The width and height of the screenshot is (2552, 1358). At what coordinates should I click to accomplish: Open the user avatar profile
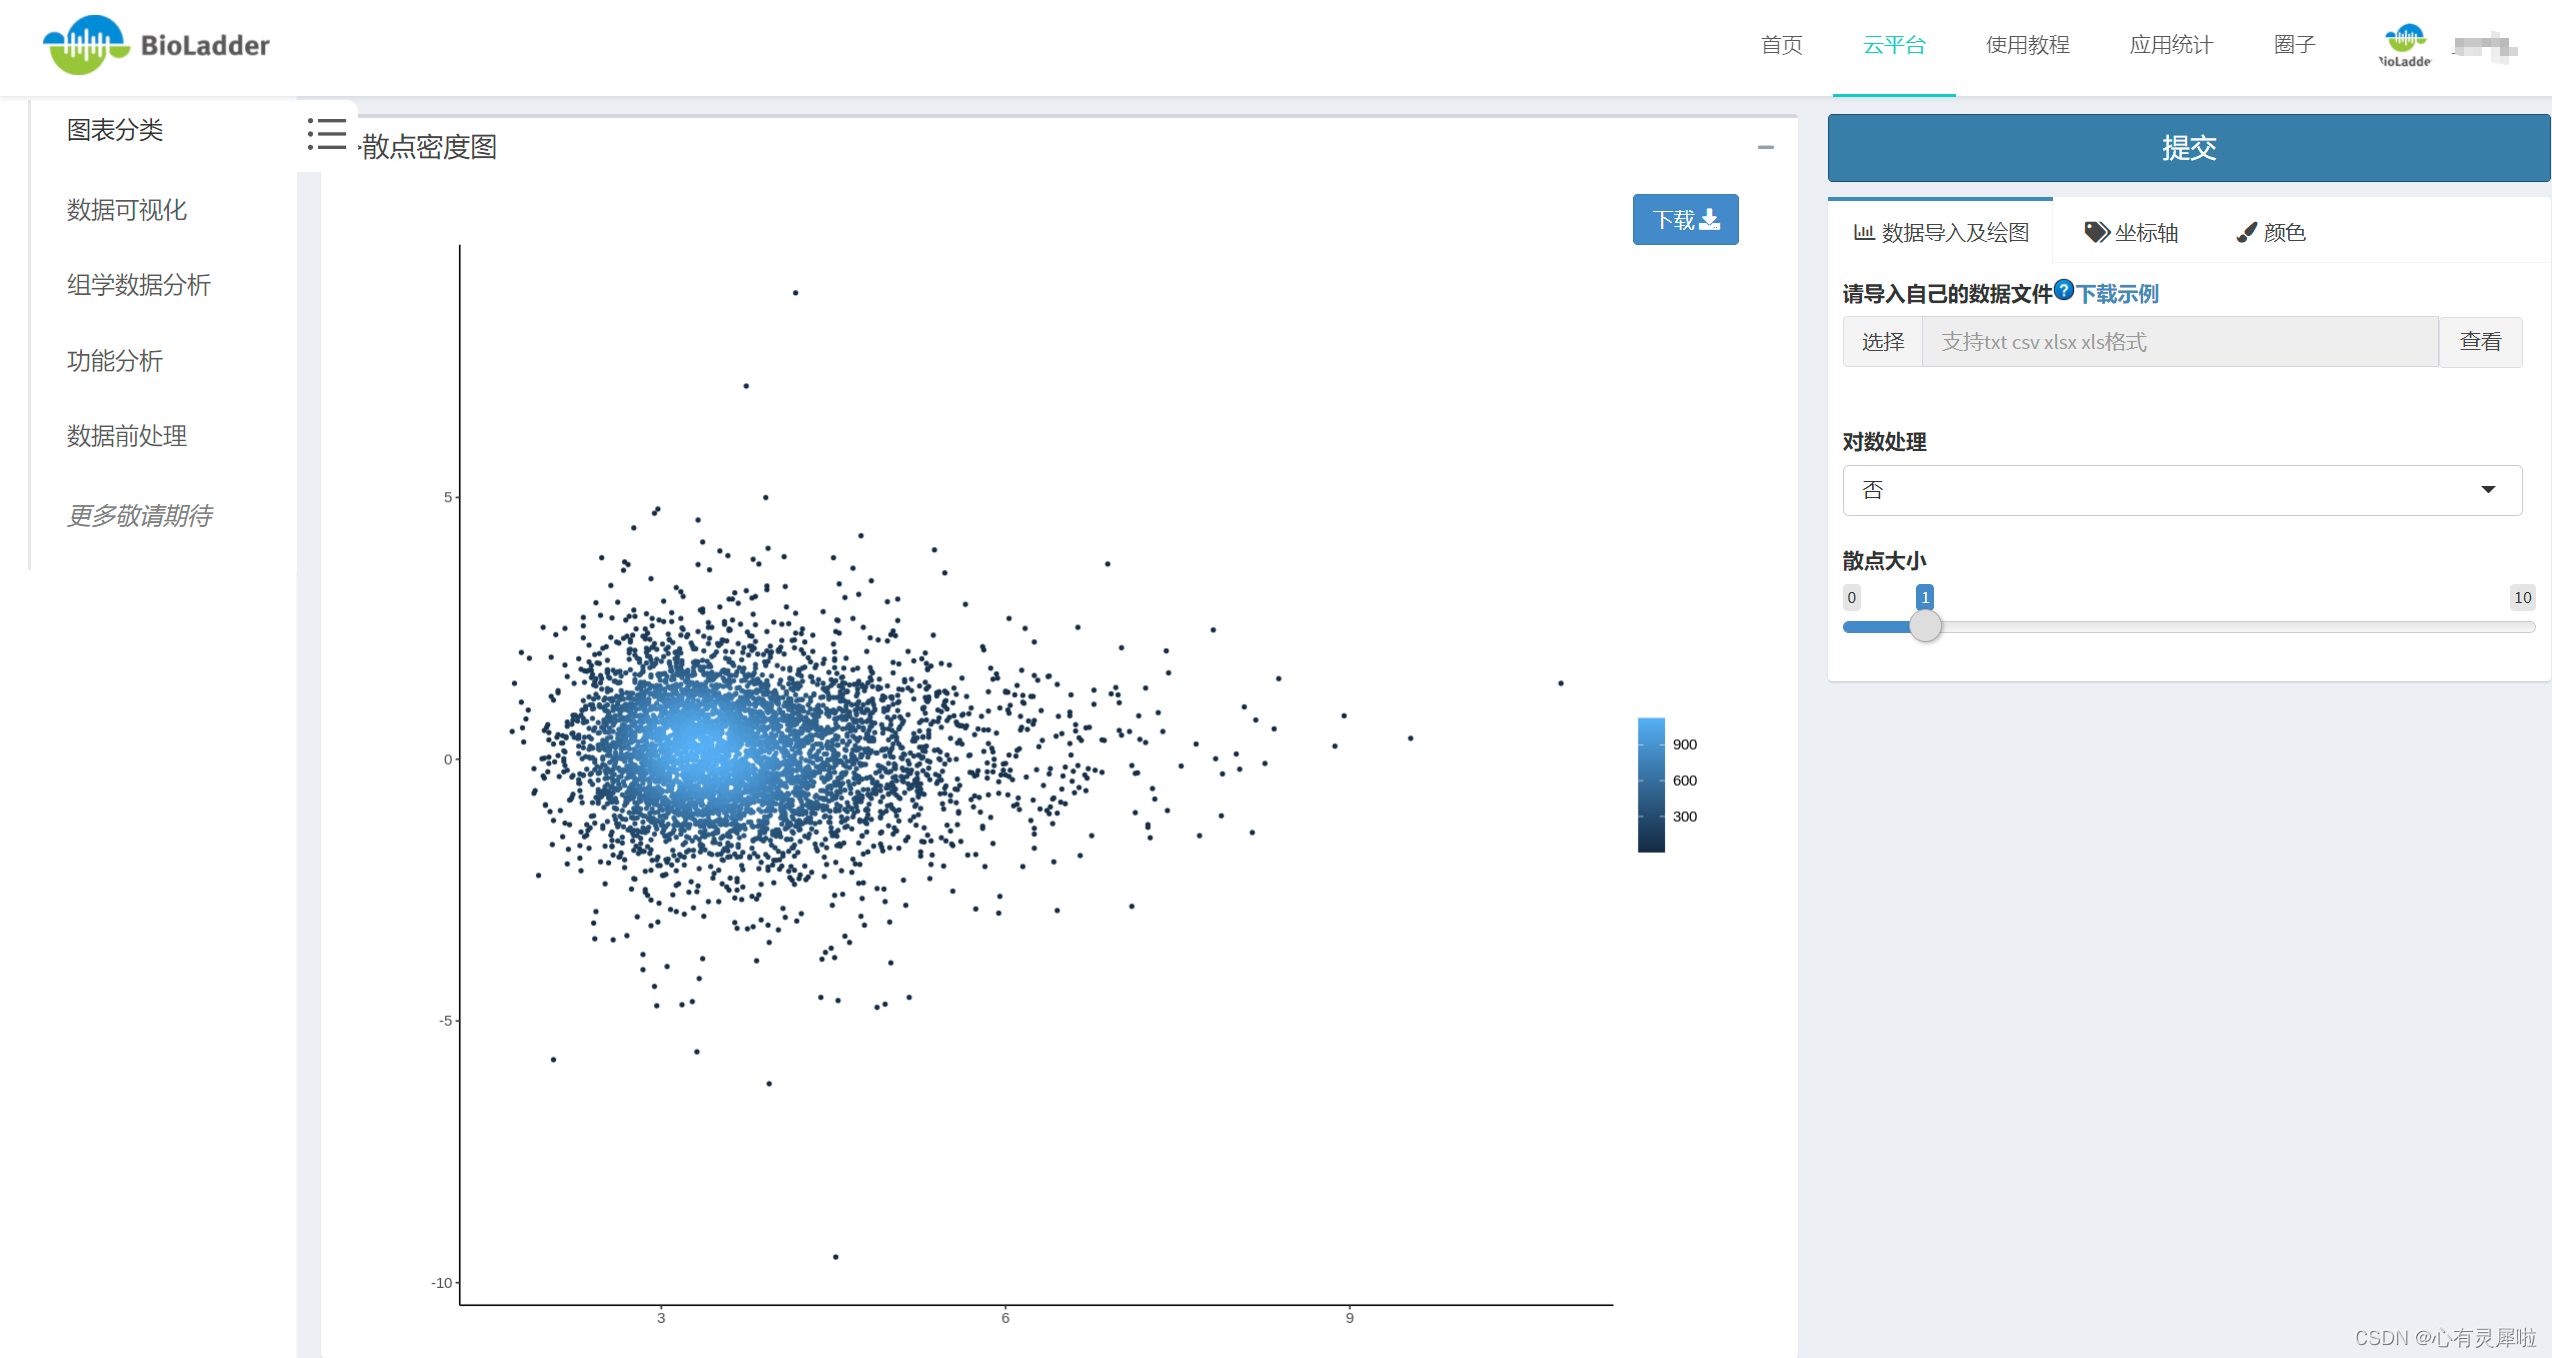point(2404,45)
